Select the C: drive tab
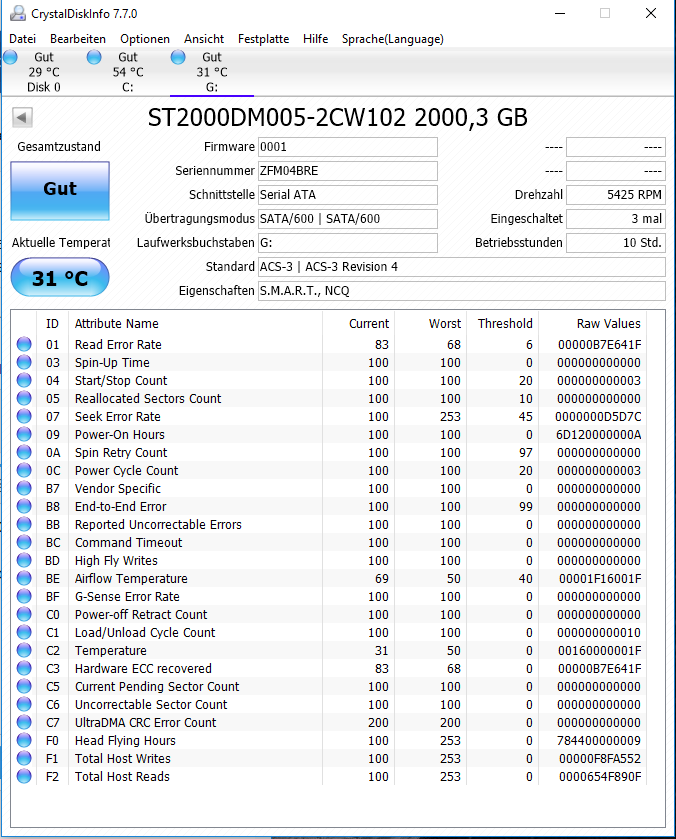The image size is (676, 839). click(128, 72)
